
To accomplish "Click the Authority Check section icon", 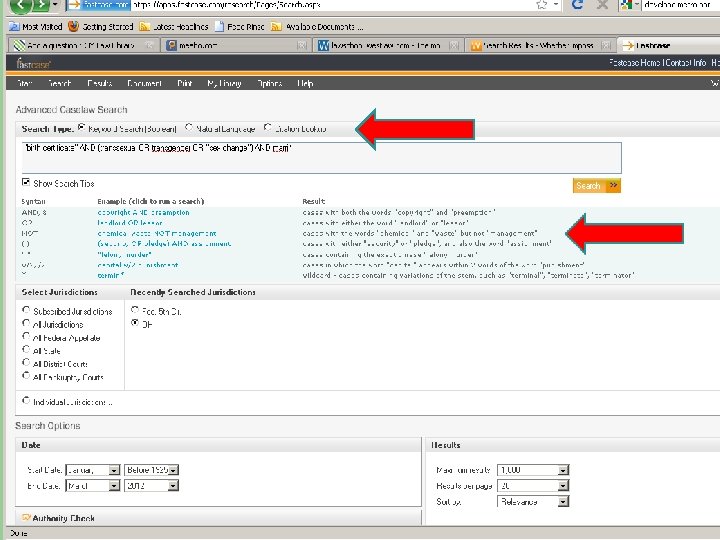I will 26,518.
